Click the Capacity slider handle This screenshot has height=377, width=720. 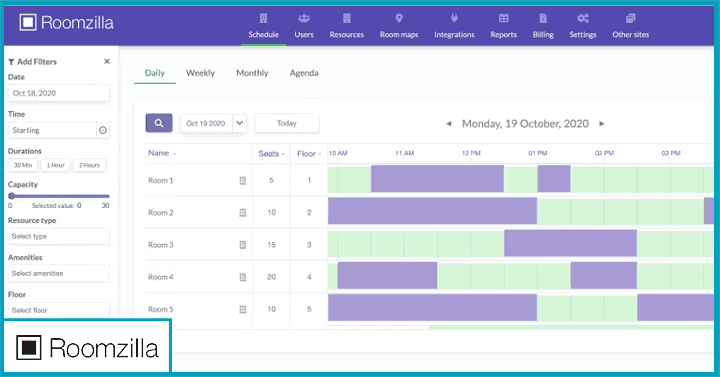pos(11,196)
